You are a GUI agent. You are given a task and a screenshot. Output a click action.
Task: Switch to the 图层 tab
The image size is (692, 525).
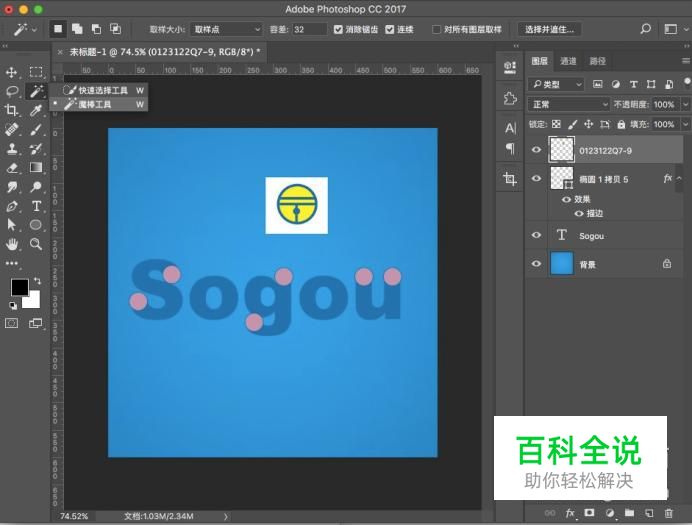click(x=539, y=61)
